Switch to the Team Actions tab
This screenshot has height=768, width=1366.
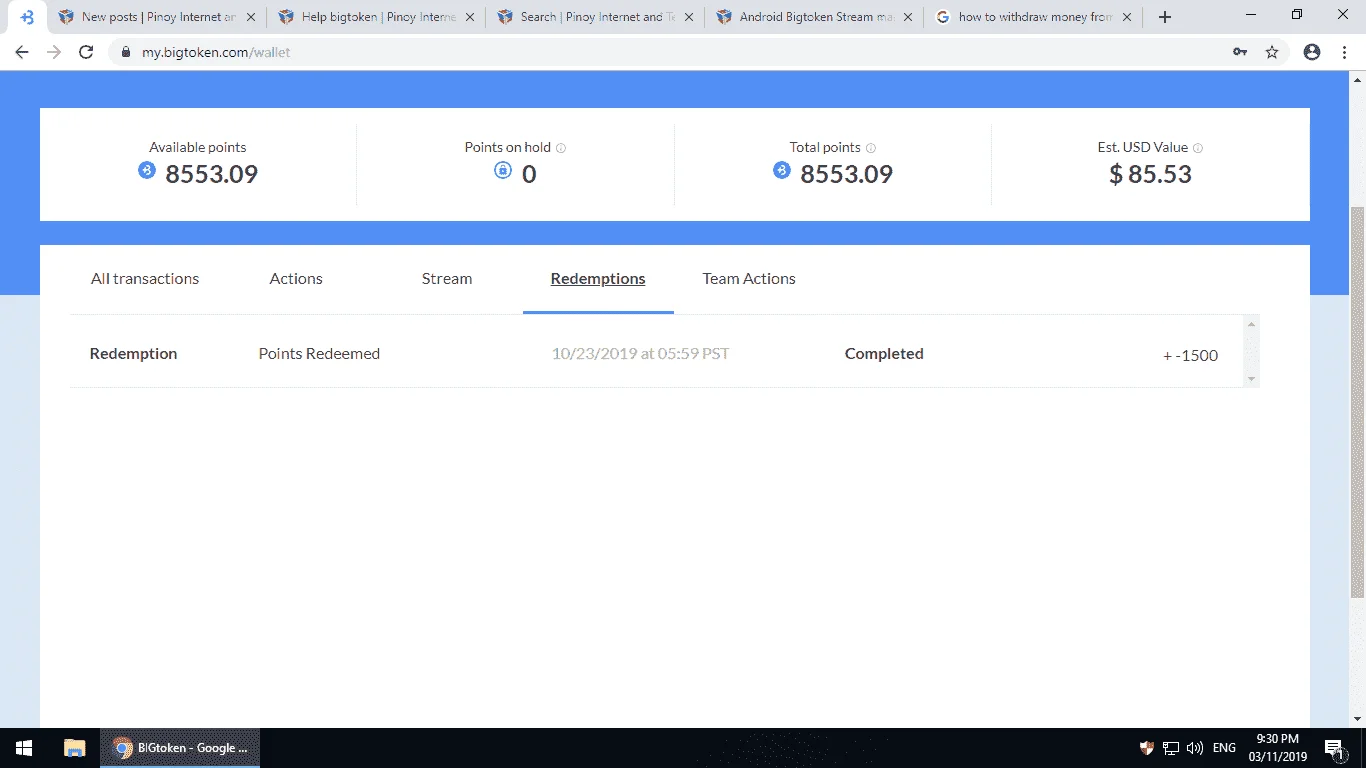coord(749,279)
